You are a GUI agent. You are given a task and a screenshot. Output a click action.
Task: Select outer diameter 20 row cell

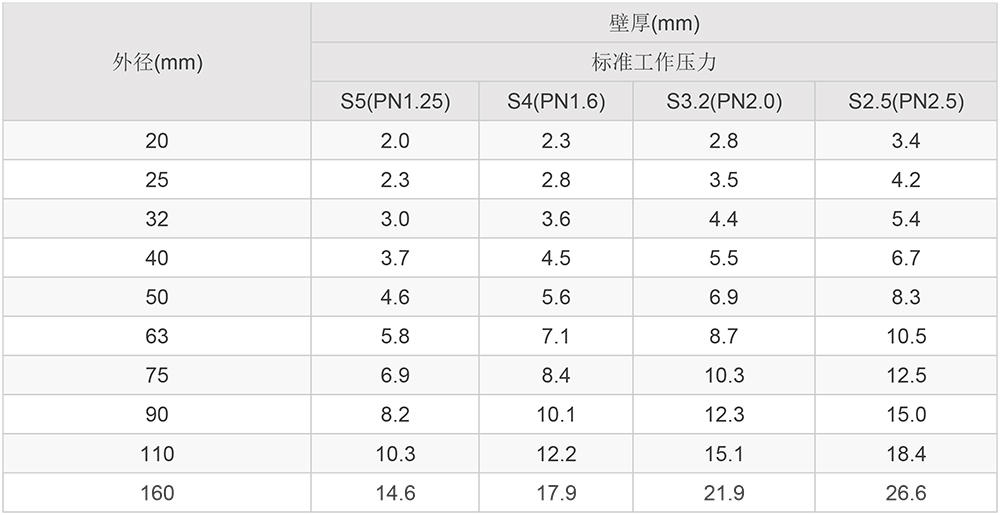coord(157,141)
